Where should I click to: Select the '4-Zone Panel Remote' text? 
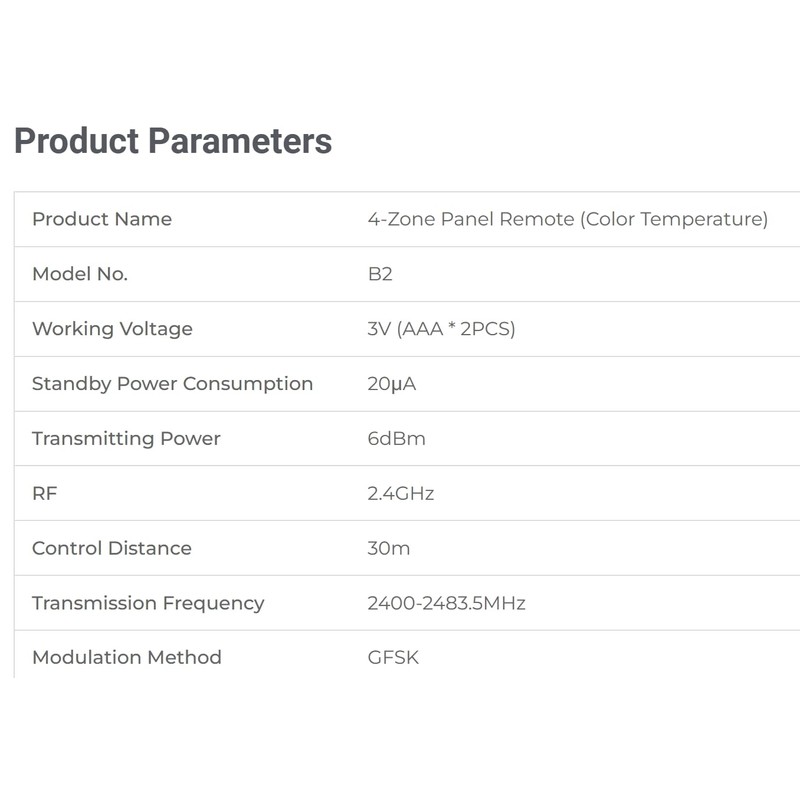470,219
